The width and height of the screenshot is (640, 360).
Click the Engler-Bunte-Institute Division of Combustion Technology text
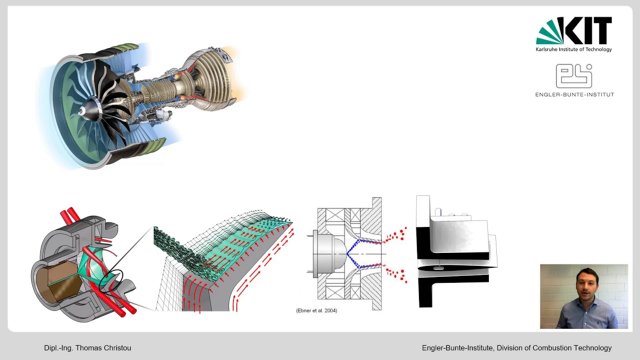[x=517, y=348]
